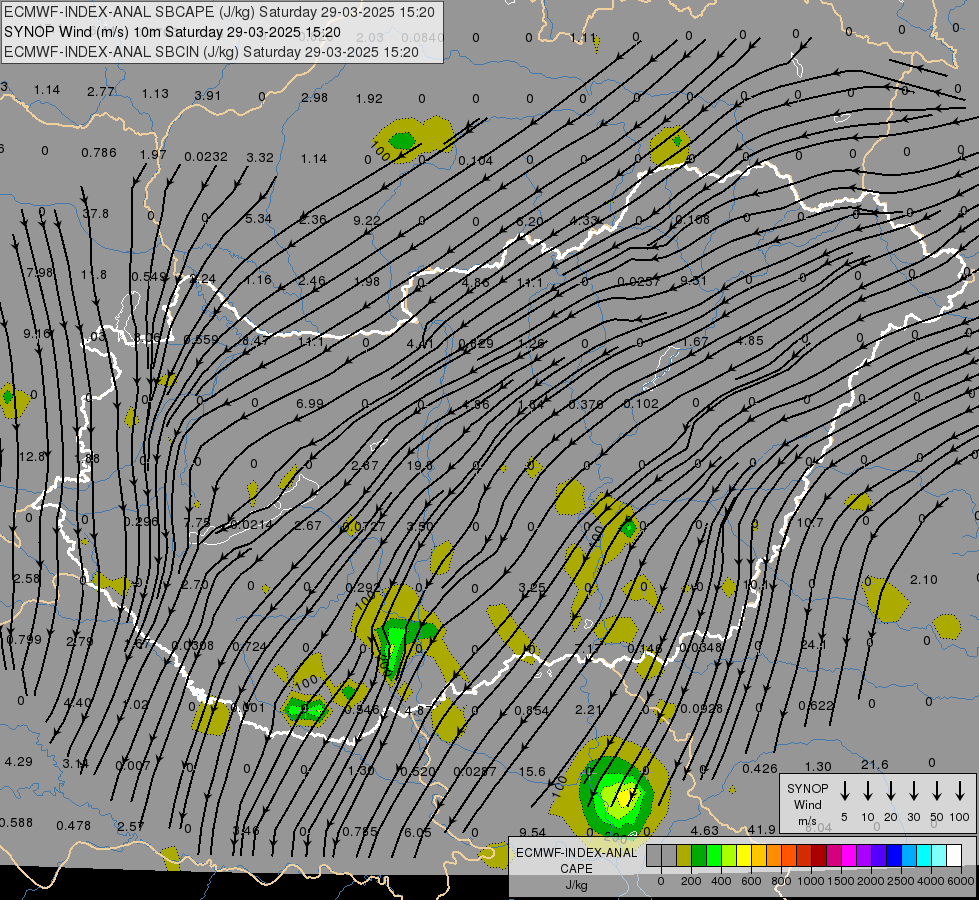Click the wind legend arrow for 30 m/s

tap(913, 791)
